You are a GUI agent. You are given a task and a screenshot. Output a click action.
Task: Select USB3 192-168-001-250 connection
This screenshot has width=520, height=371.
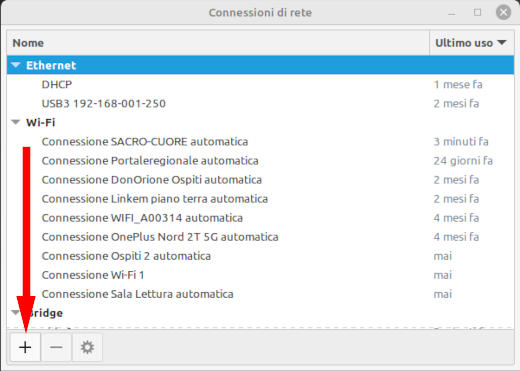click(x=260, y=103)
